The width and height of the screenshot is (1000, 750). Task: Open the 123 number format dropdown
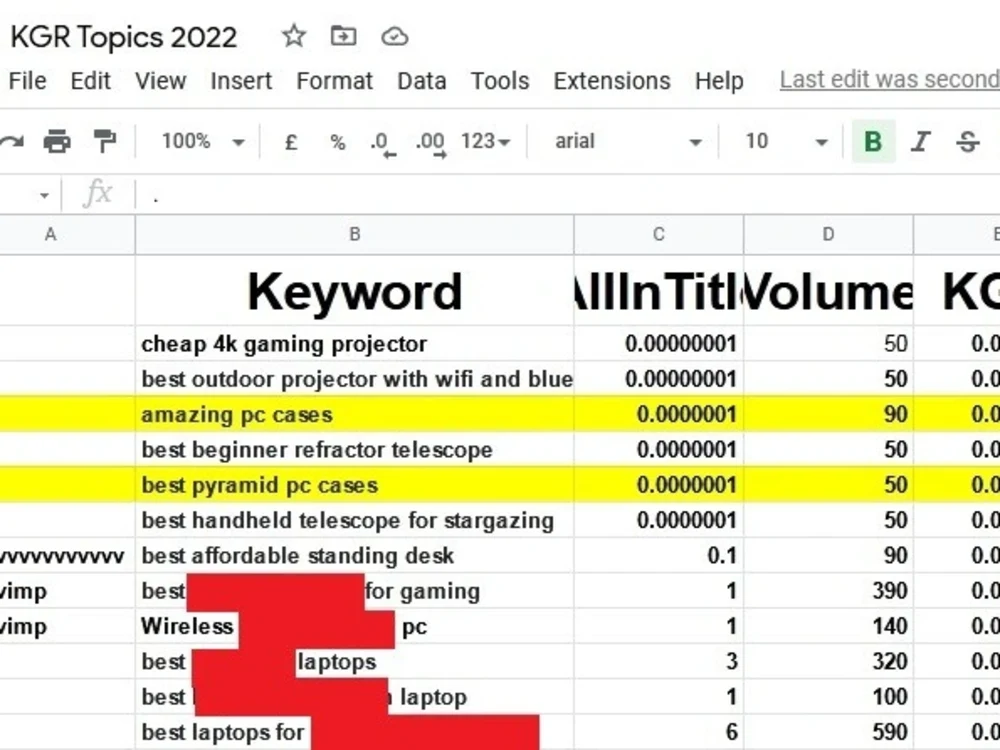[x=486, y=141]
